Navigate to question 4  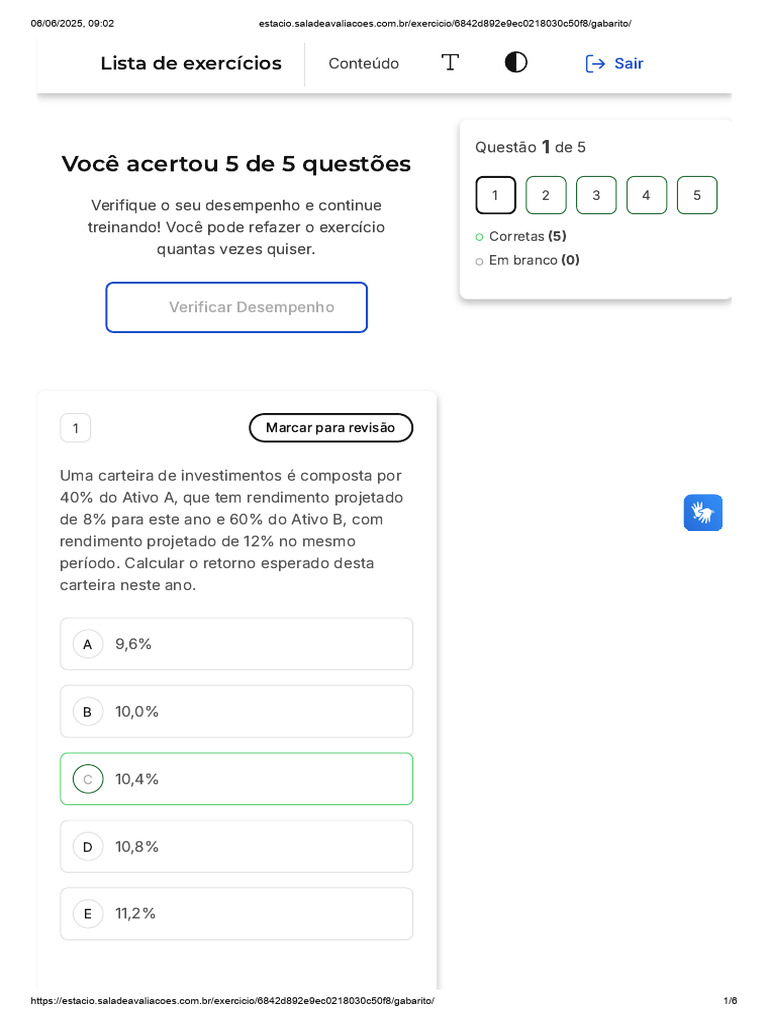[646, 195]
